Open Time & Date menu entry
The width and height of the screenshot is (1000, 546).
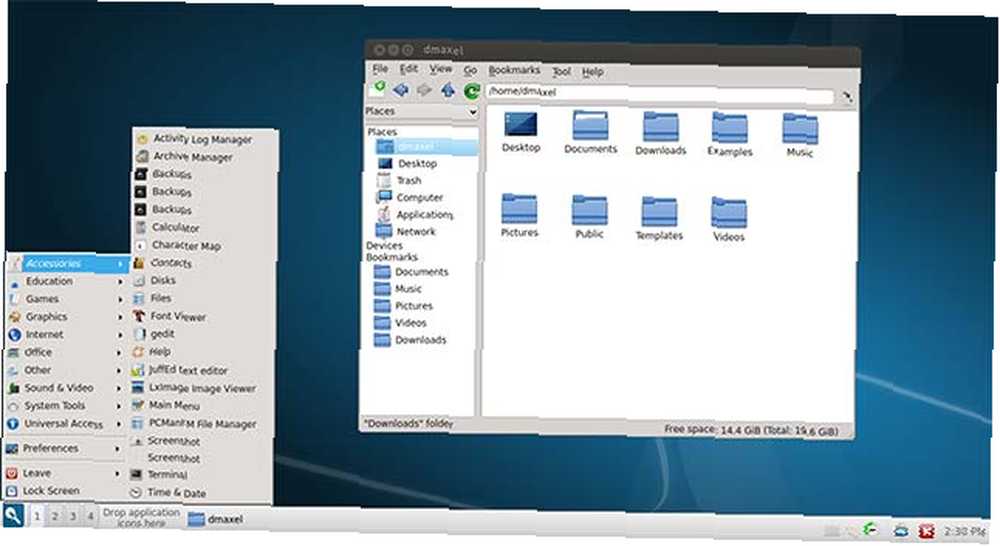pos(201,492)
